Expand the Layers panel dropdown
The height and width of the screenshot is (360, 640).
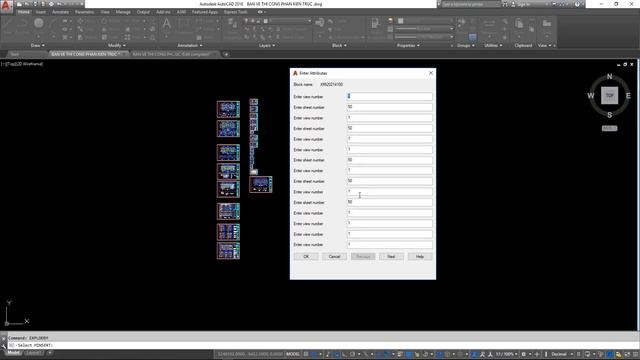267,45
